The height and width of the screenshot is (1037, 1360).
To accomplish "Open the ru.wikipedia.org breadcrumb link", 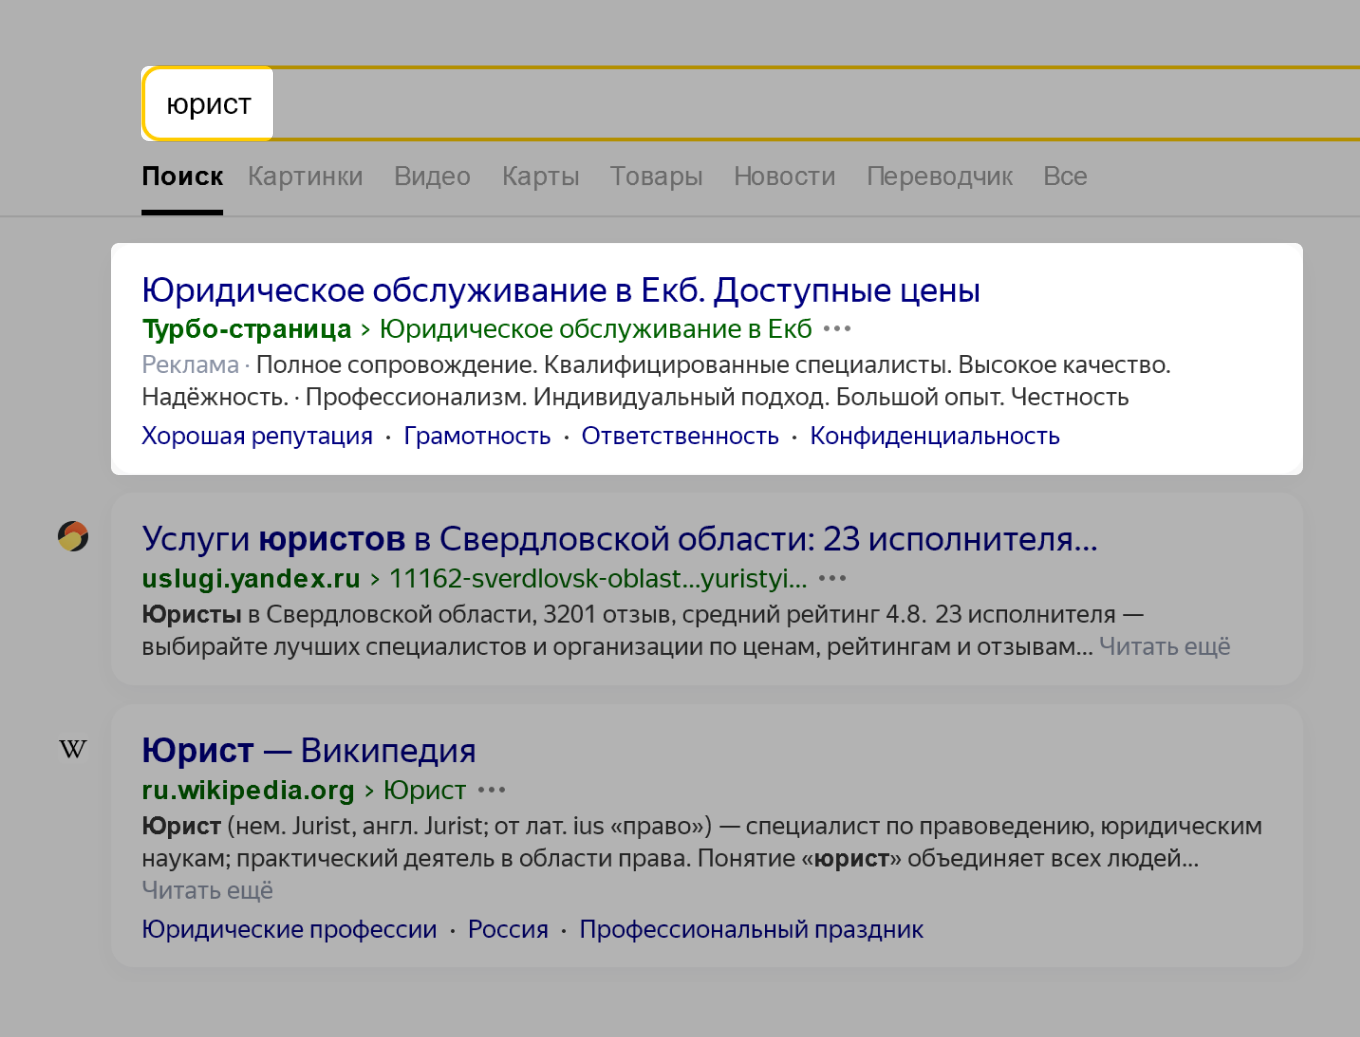I will click(x=247, y=790).
